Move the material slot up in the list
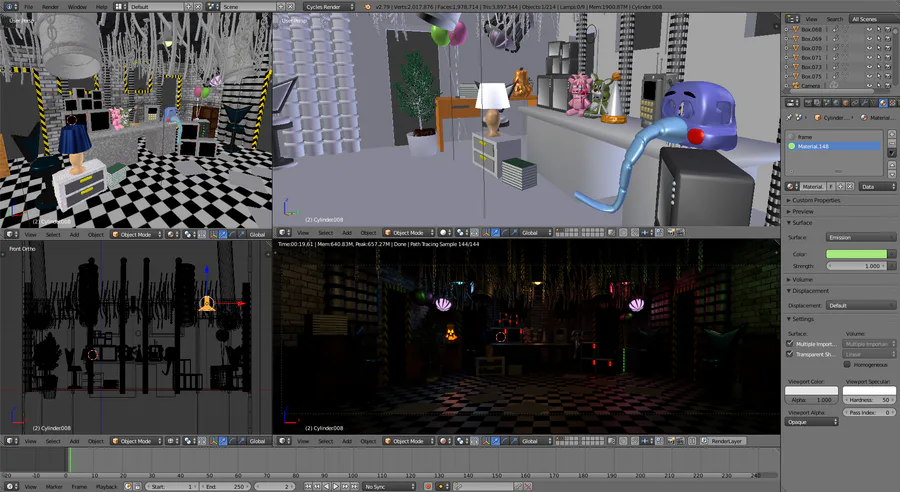The width and height of the screenshot is (900, 492). click(x=892, y=165)
